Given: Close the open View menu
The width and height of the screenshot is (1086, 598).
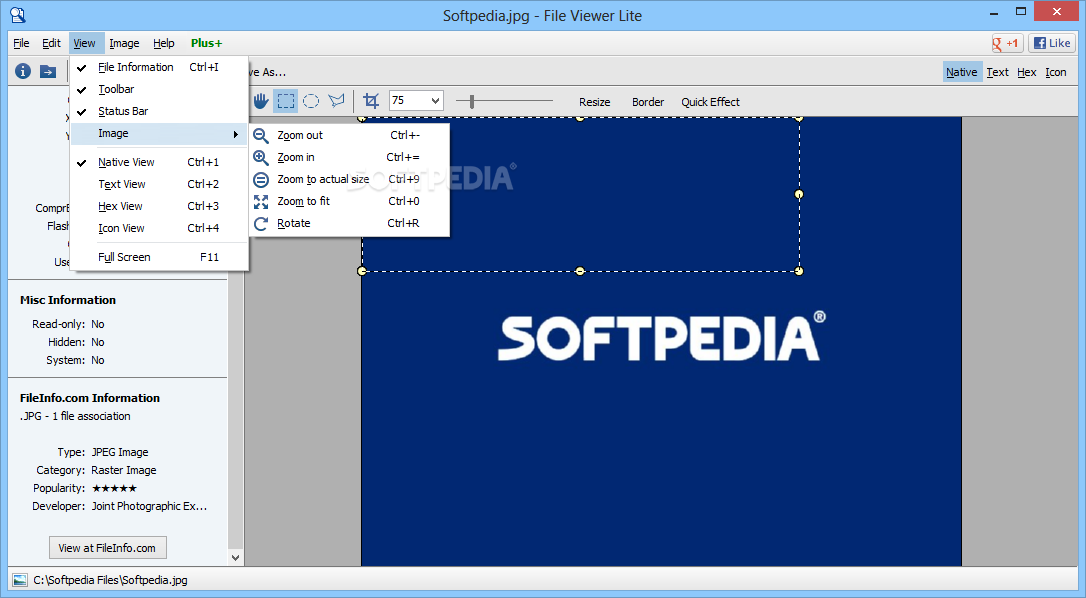Looking at the screenshot, I should tap(87, 43).
